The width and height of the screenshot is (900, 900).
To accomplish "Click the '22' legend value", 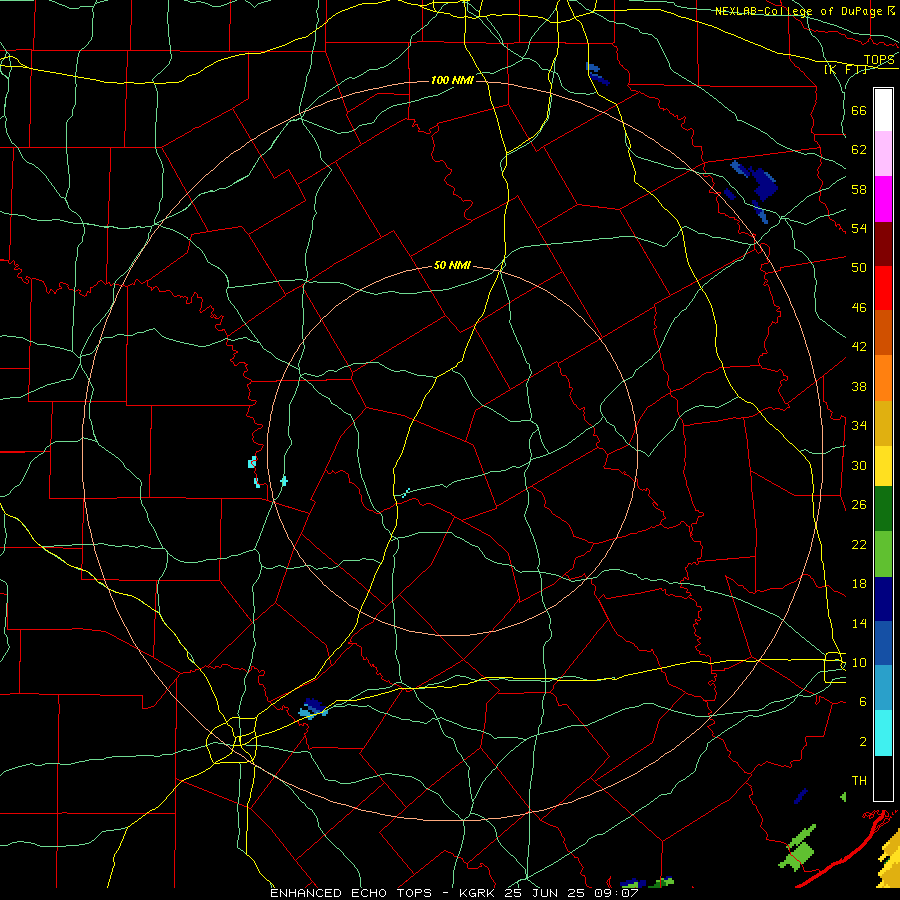I will click(x=859, y=544).
